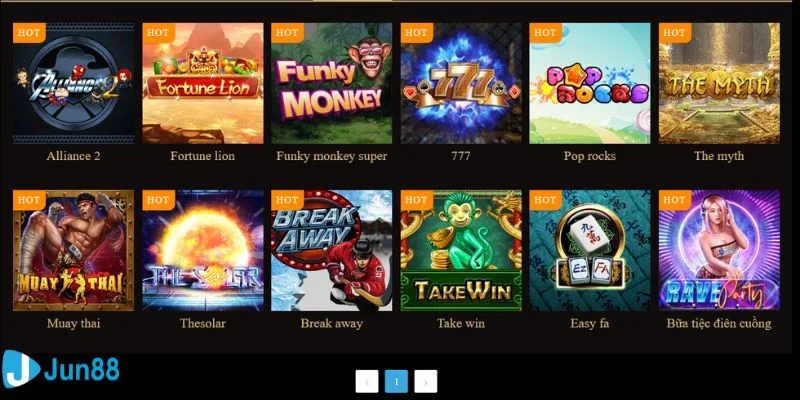Launch the Fortune Lion slot game
This screenshot has width=800, height=400.
click(x=203, y=83)
